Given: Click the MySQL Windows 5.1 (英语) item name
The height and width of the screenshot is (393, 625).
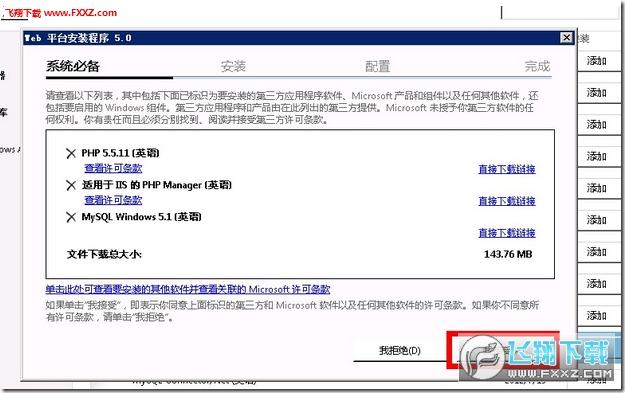Looking at the screenshot, I should click(x=142, y=217).
